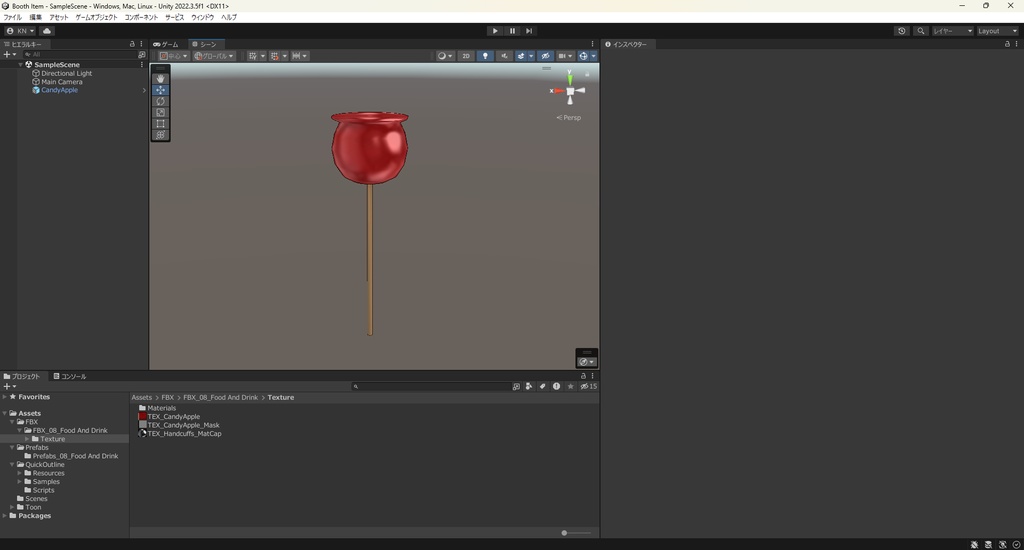Open the グローバル handle rotation dropdown
The width and height of the screenshot is (1024, 550).
point(214,56)
